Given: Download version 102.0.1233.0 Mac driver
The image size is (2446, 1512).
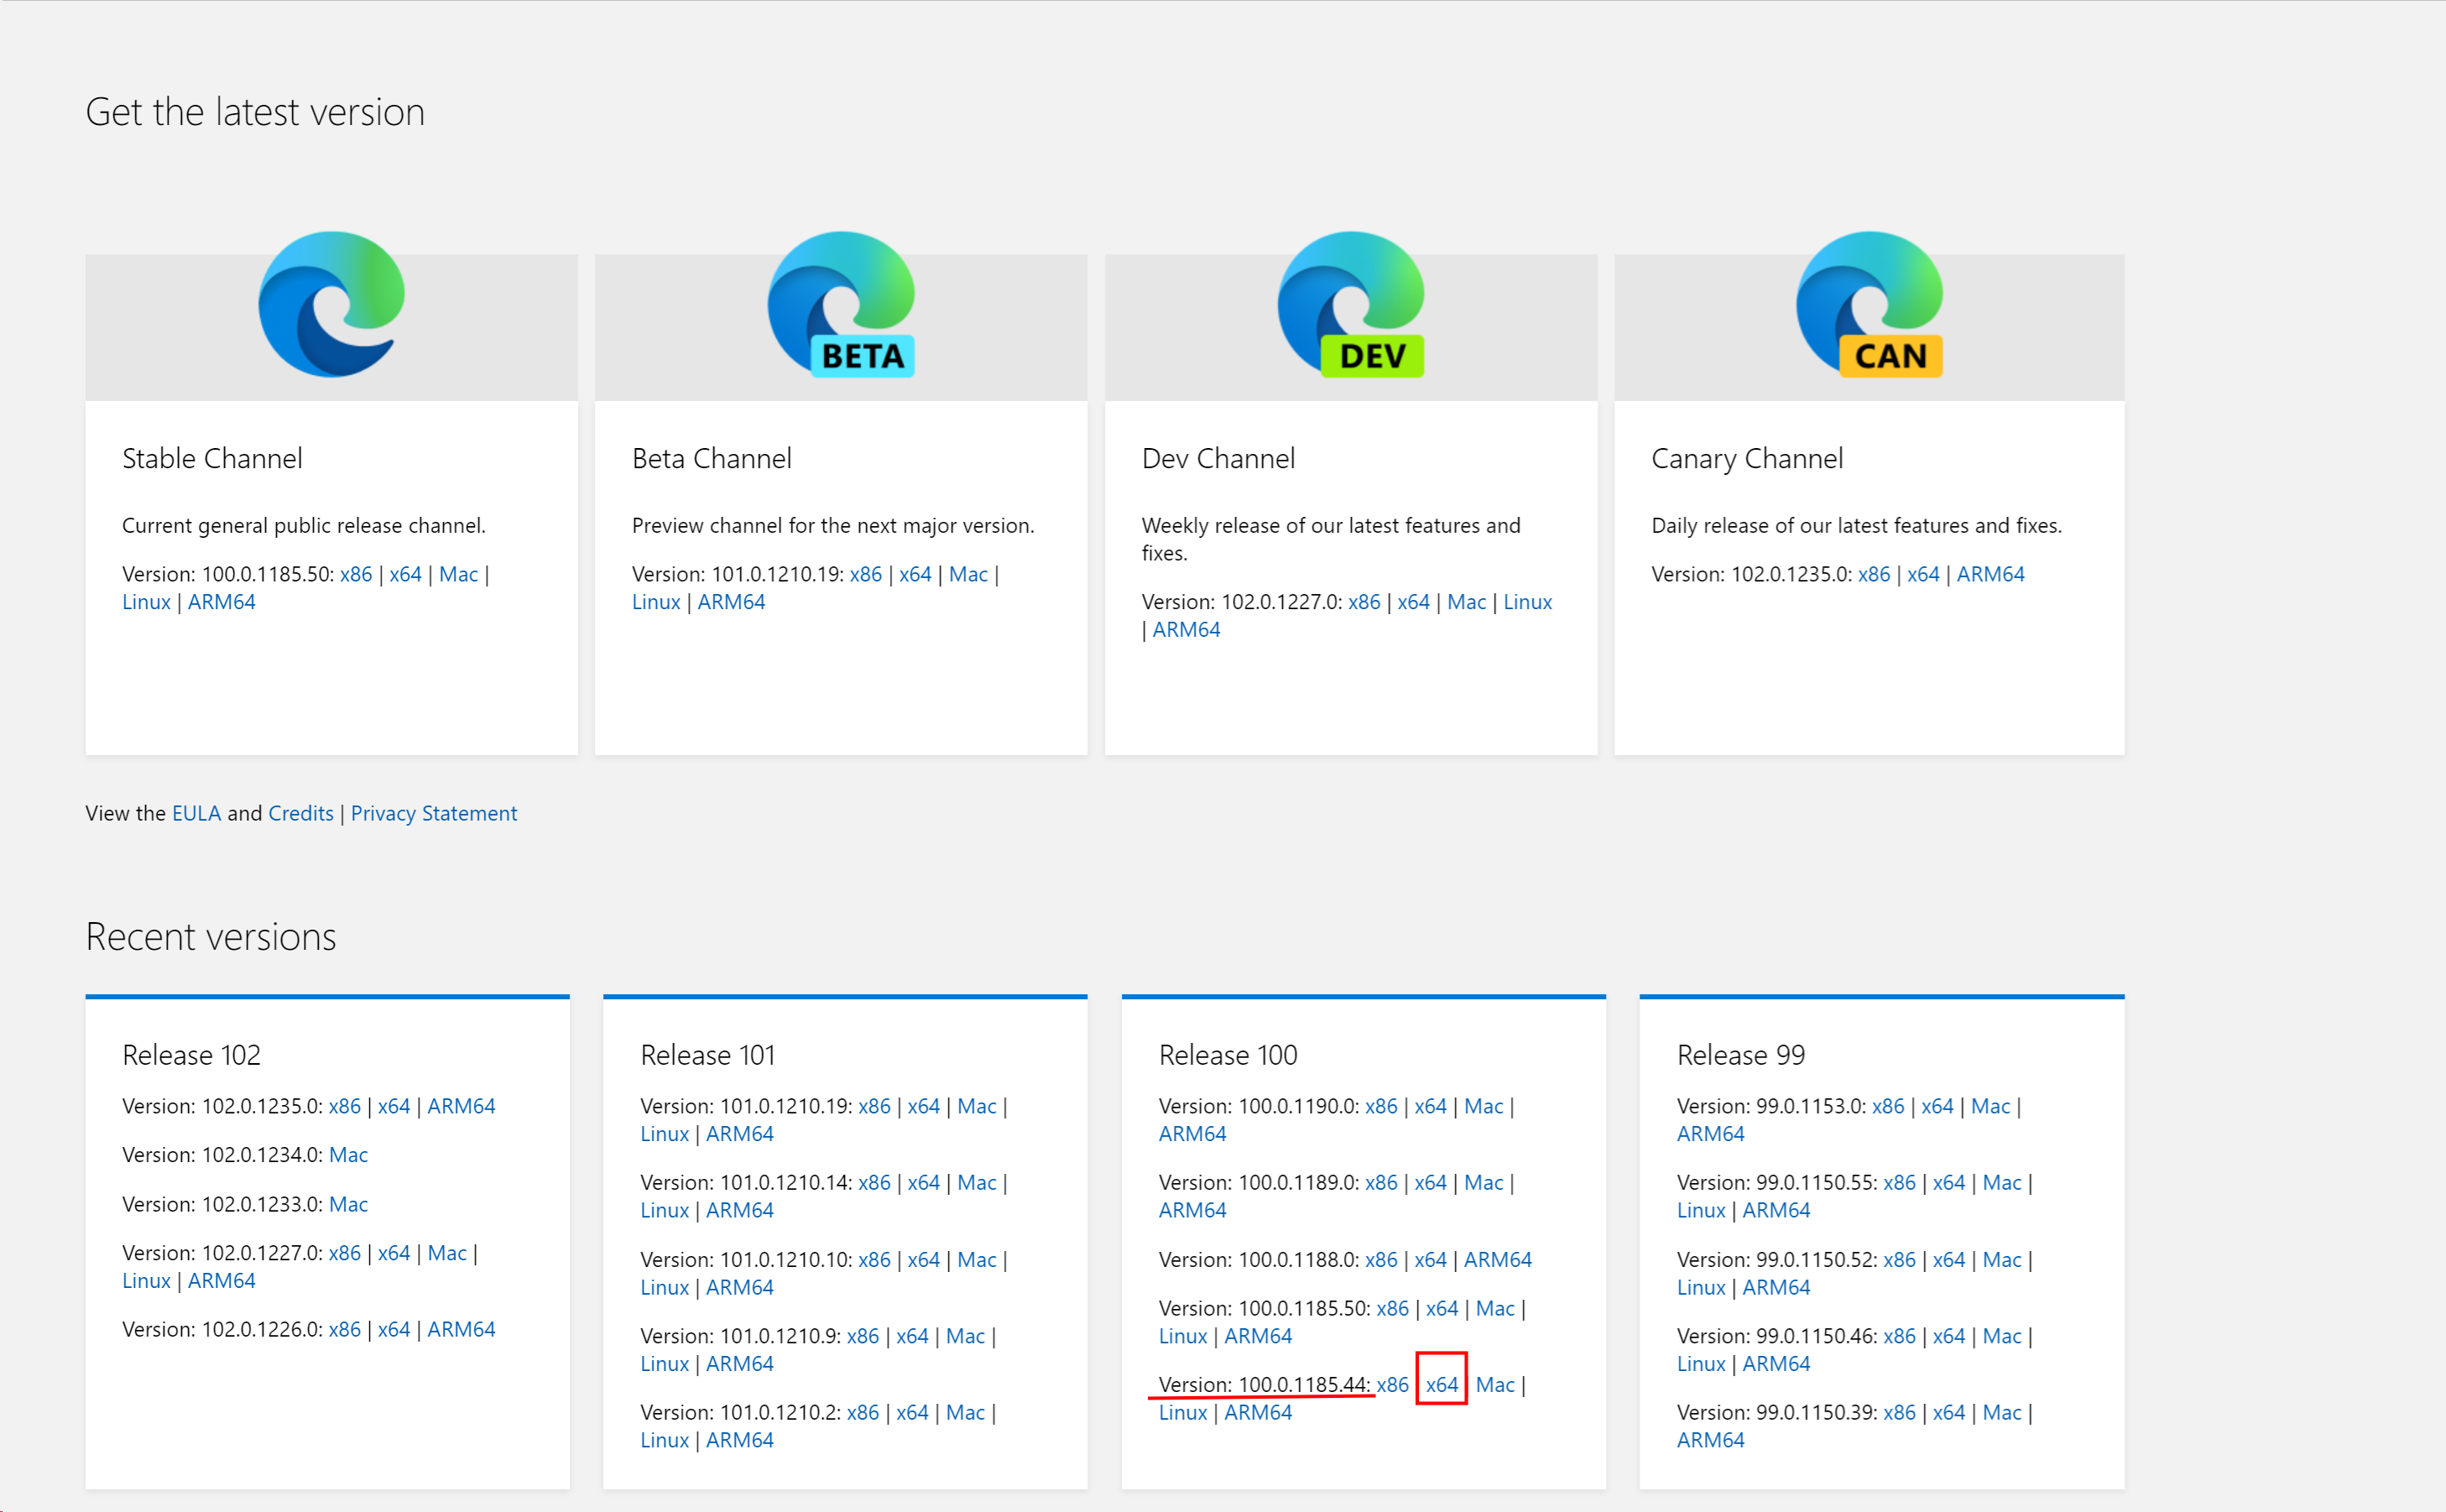Looking at the screenshot, I should point(348,1204).
